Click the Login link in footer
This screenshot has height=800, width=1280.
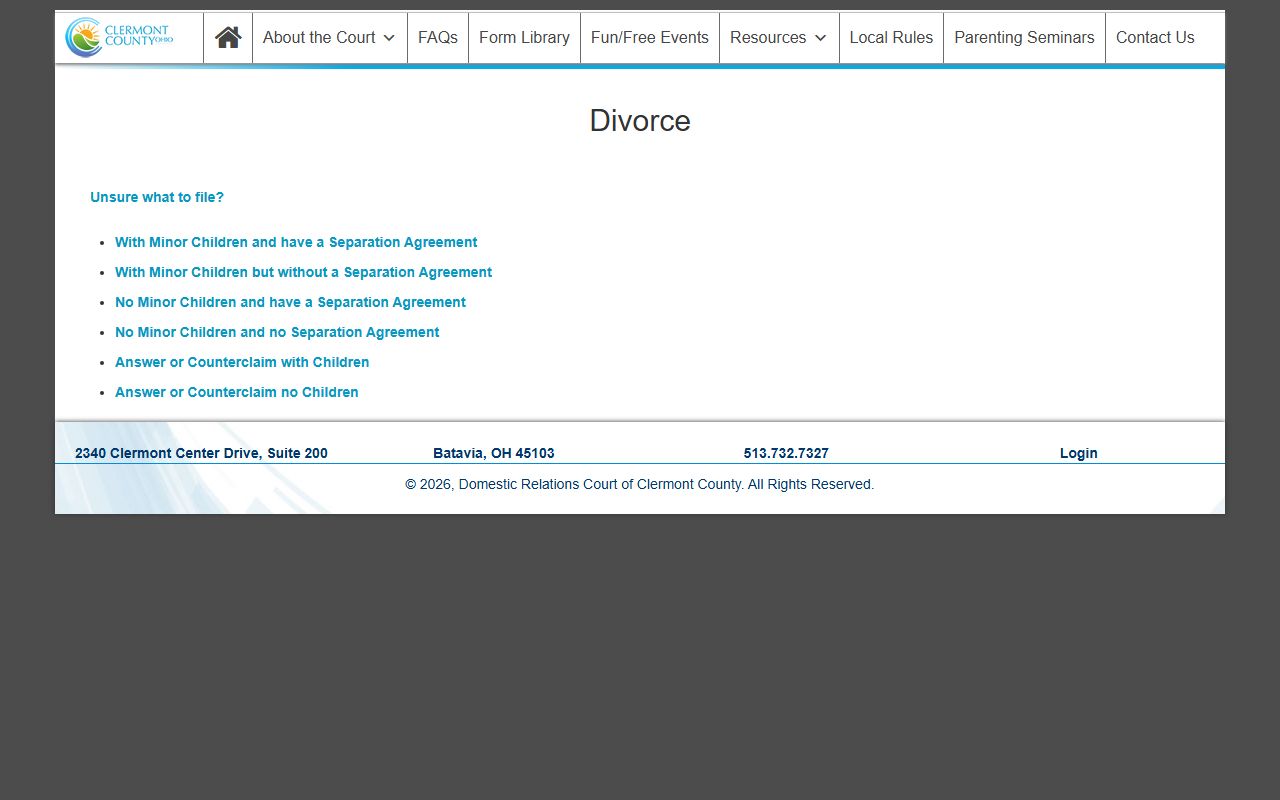coord(1079,453)
